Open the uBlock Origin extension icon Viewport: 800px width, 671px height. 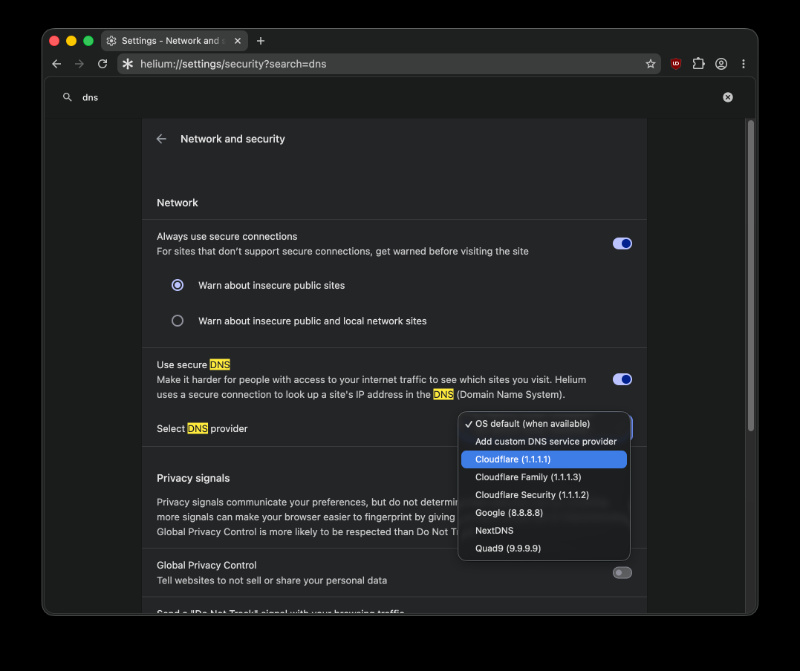coord(676,64)
